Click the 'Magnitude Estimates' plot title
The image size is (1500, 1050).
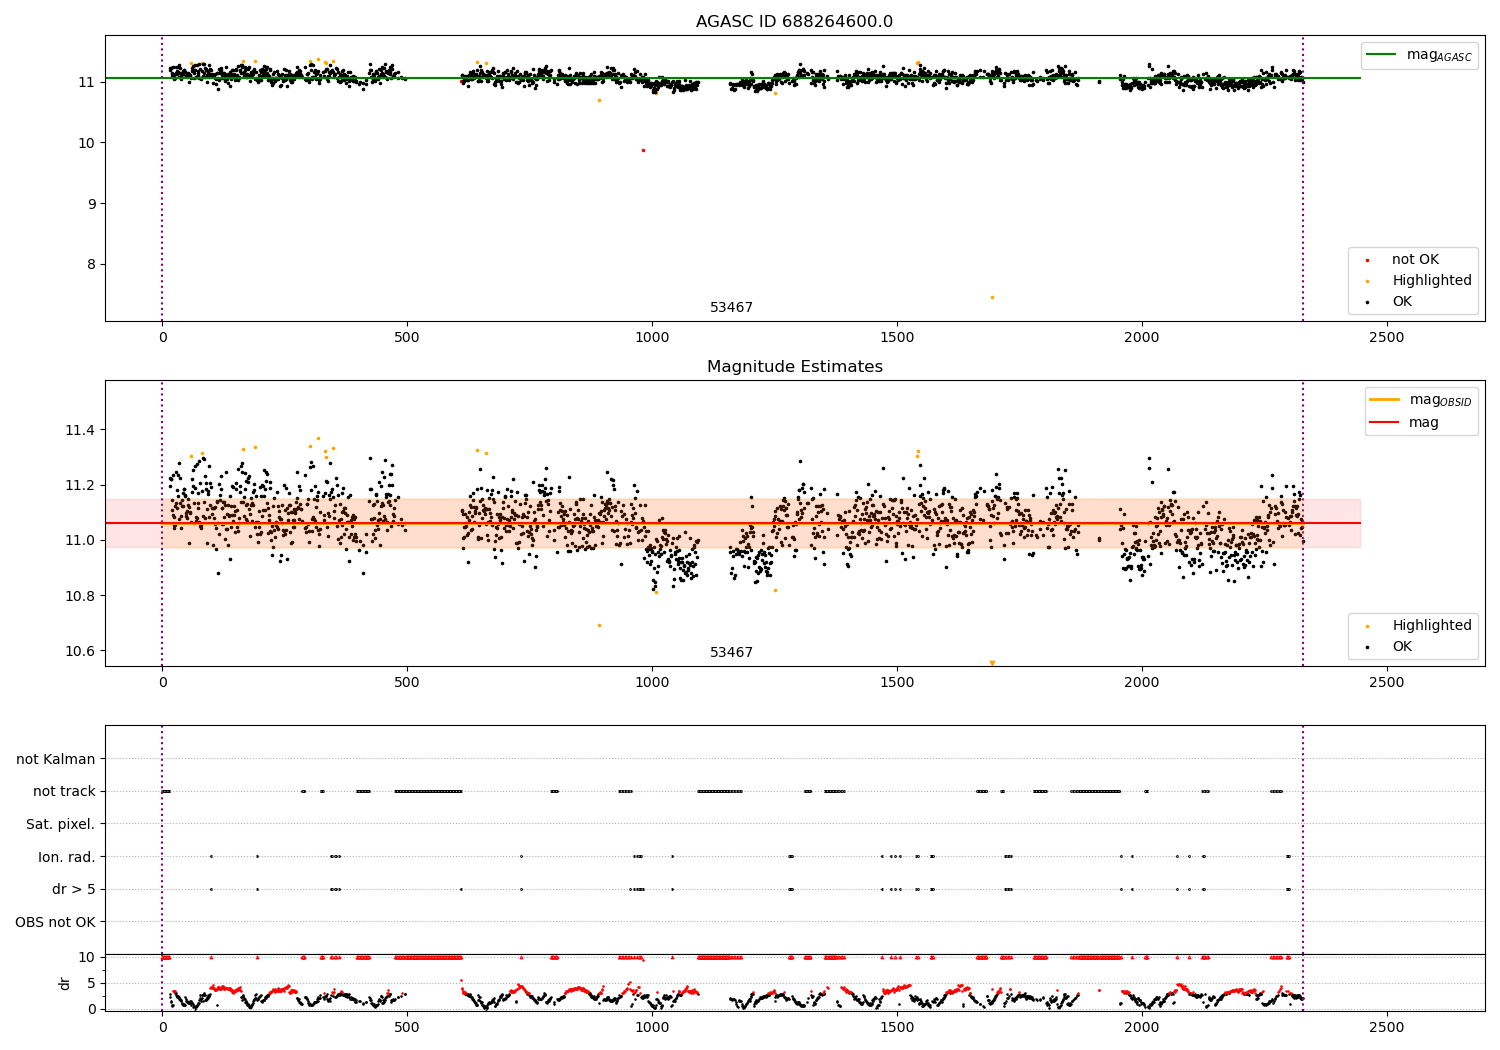pyautogui.click(x=794, y=367)
